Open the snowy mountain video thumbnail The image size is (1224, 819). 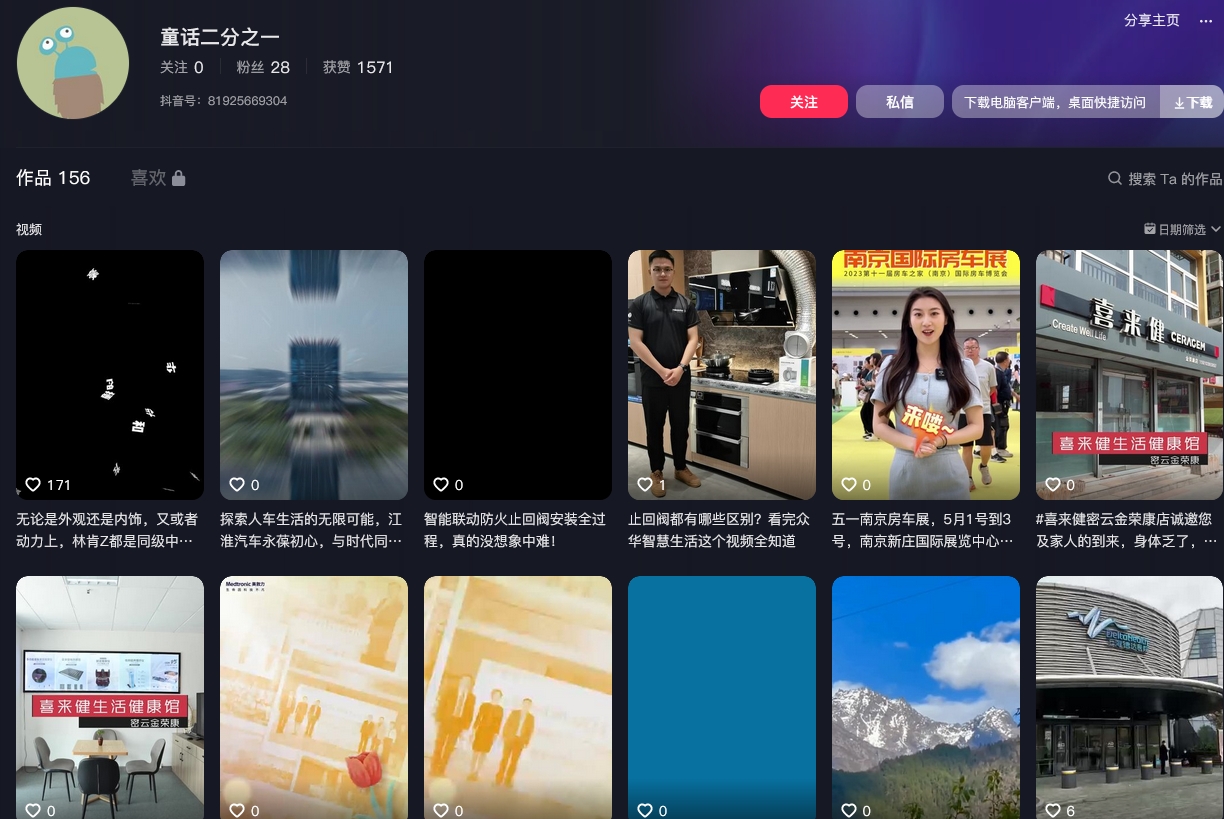pos(926,697)
